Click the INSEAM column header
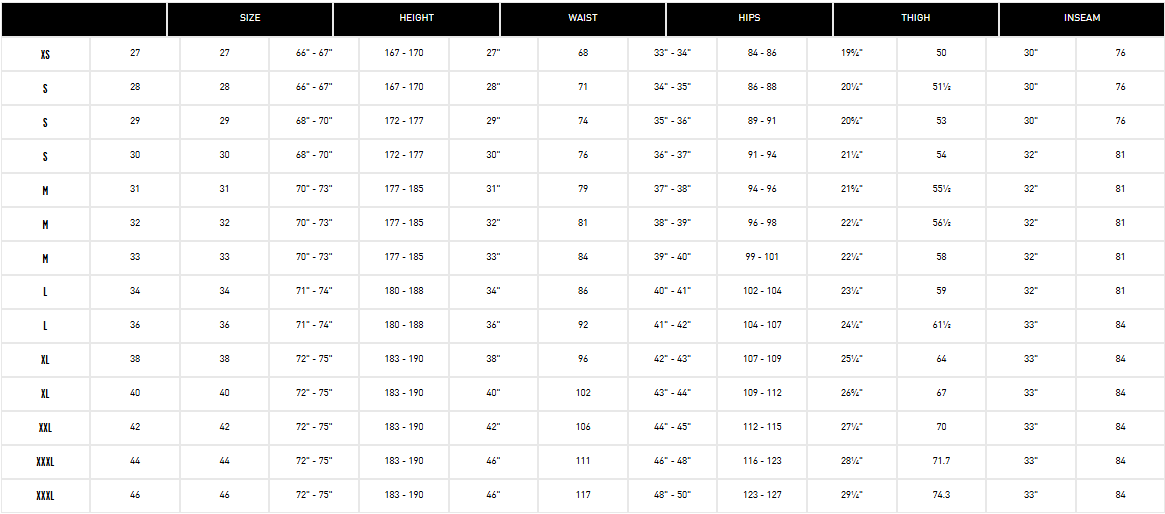 1082,19
